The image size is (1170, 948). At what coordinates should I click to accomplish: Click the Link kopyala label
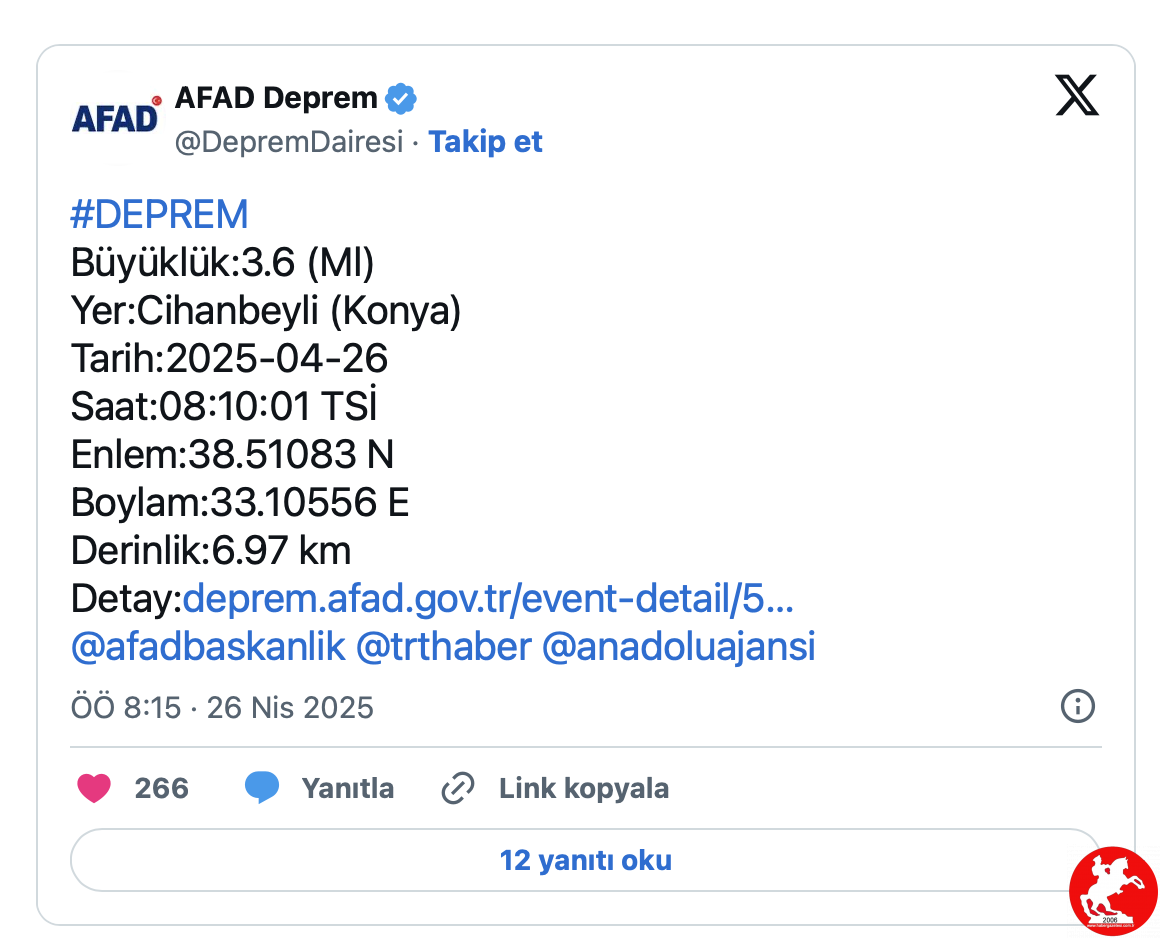584,789
